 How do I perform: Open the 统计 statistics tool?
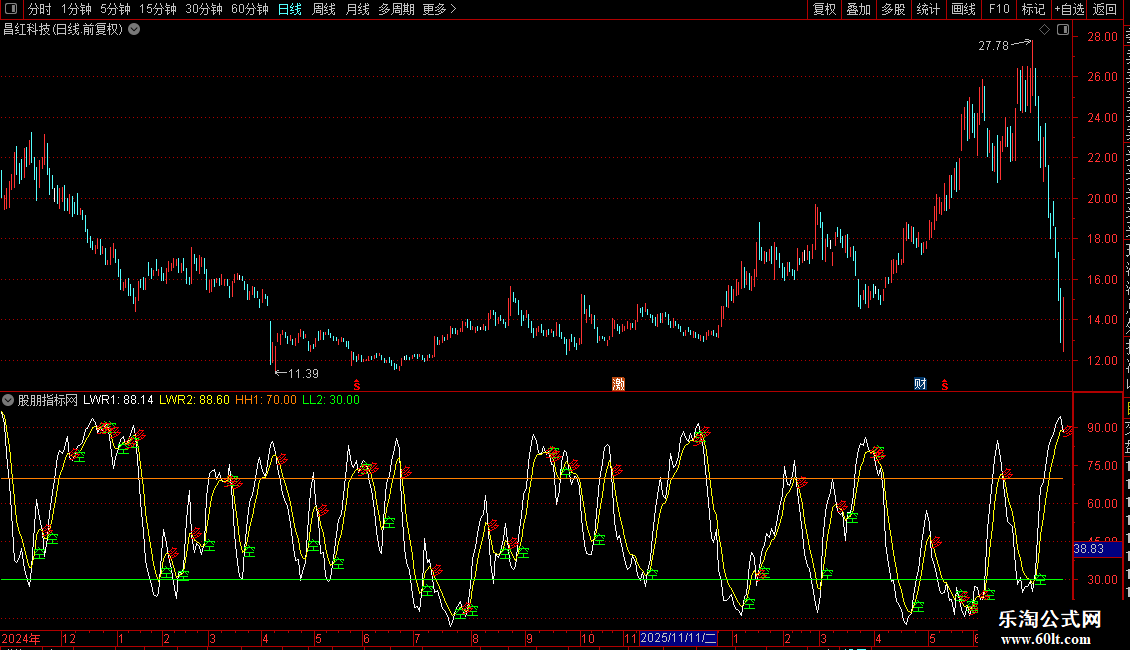928,9
